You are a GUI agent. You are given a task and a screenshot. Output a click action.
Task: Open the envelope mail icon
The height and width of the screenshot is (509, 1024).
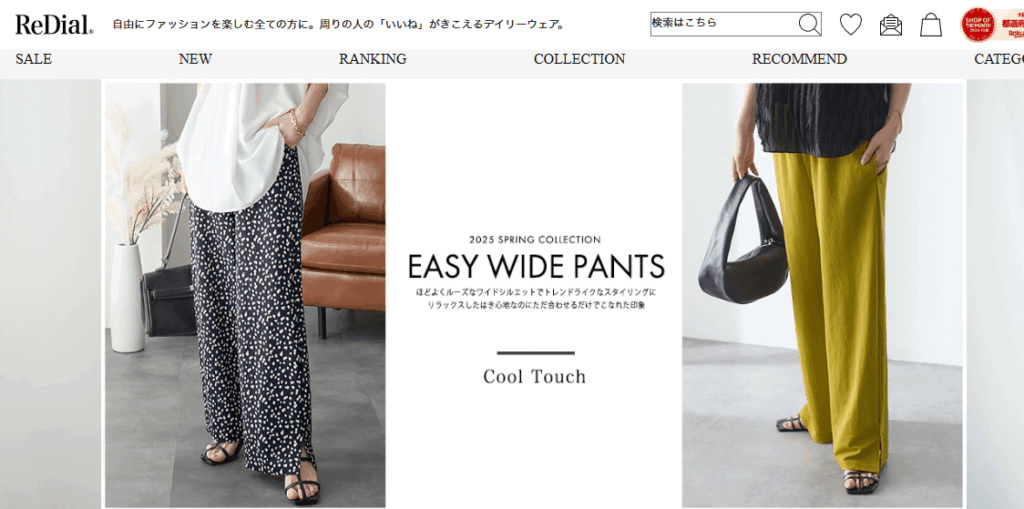[x=891, y=25]
